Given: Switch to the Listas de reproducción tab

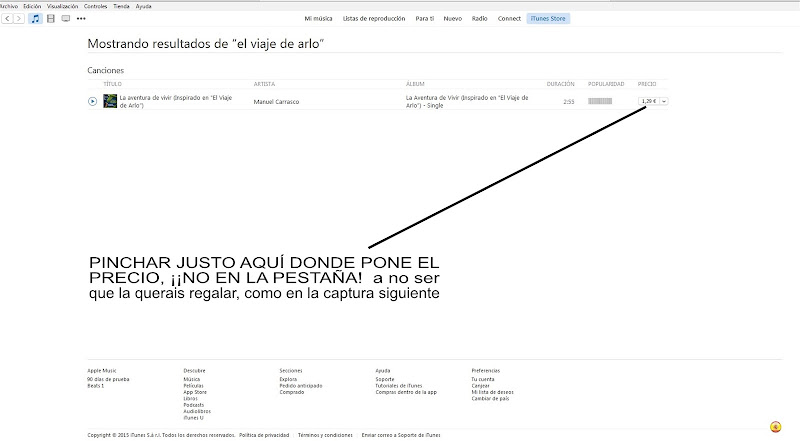Looking at the screenshot, I should [374, 19].
